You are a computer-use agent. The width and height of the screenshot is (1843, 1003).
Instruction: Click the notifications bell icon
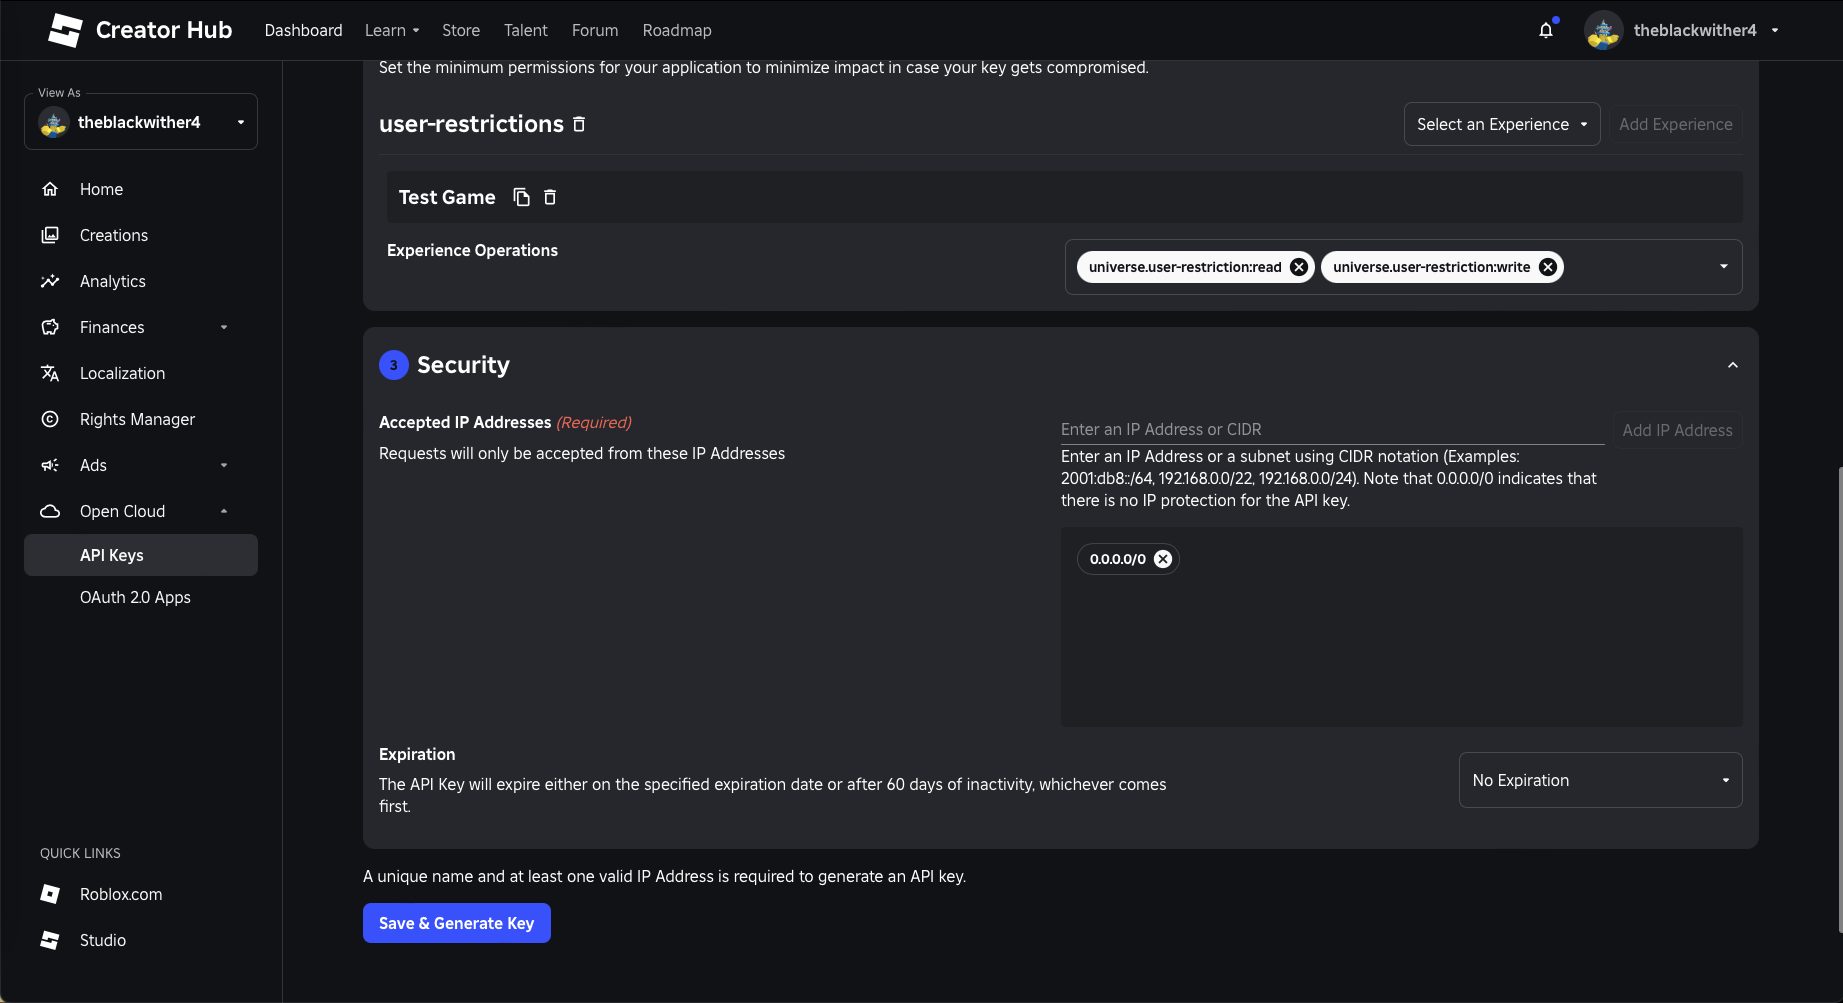coord(1546,30)
